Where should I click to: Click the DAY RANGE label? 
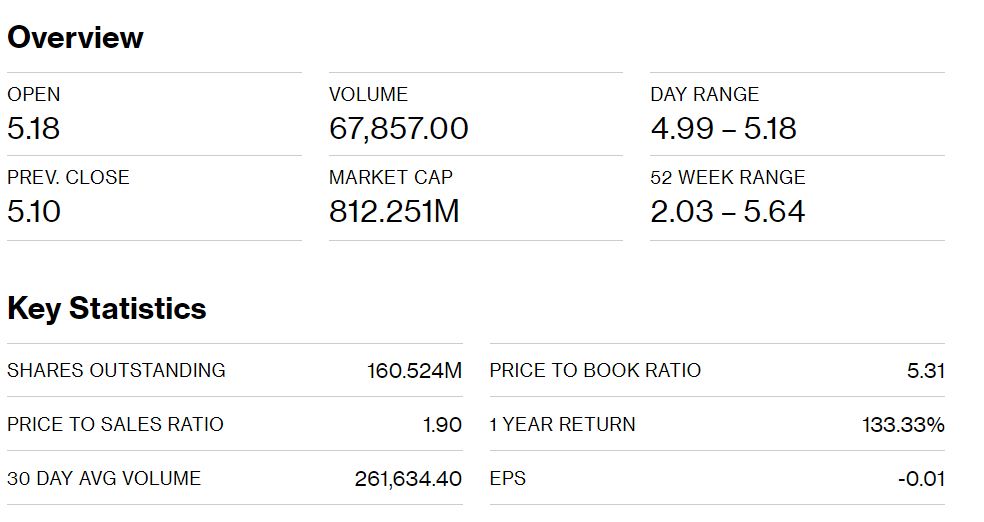pyautogui.click(x=704, y=95)
